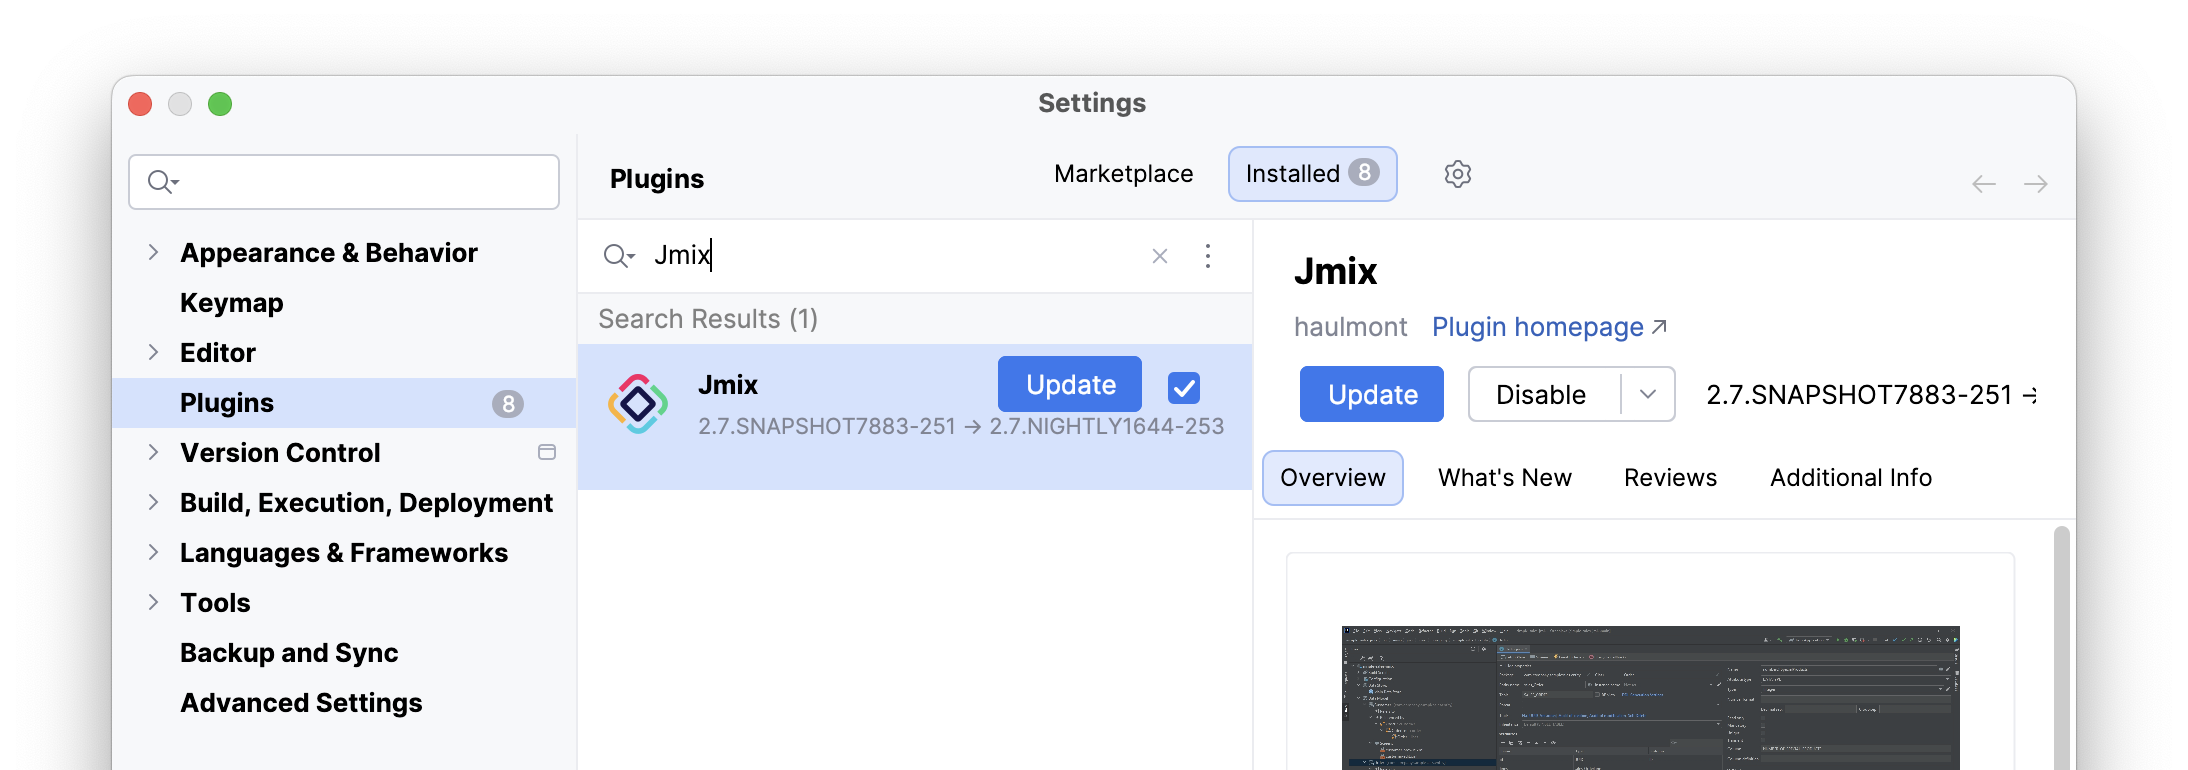The width and height of the screenshot is (2188, 770).
Task: Open the Jmix plugin screenshot thumbnail
Action: click(x=1650, y=698)
